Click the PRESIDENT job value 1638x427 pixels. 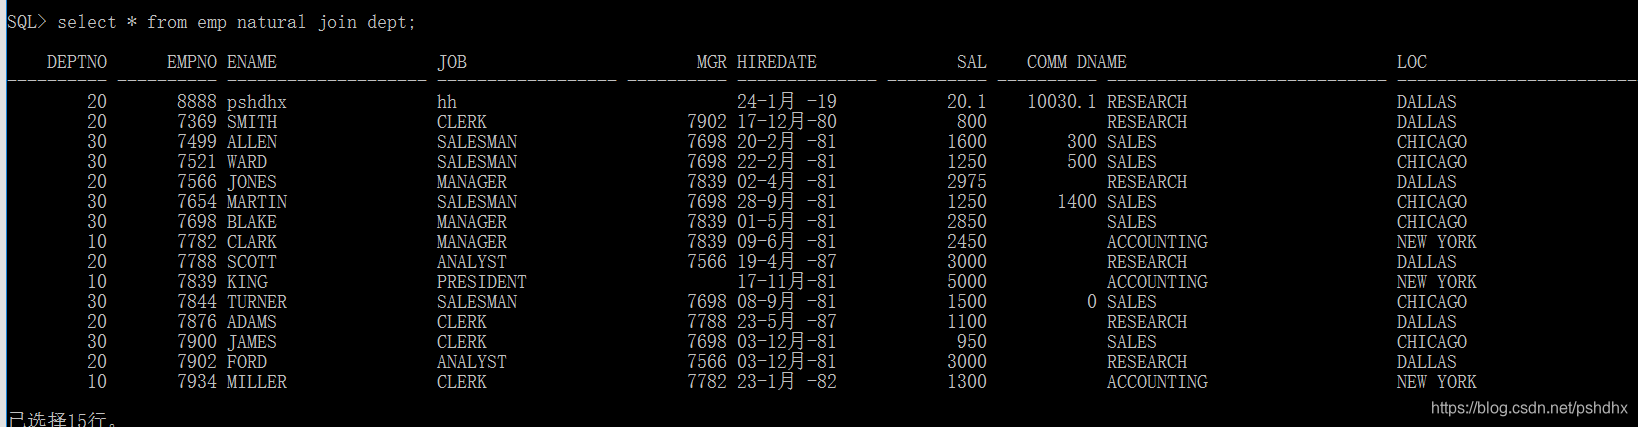click(482, 282)
